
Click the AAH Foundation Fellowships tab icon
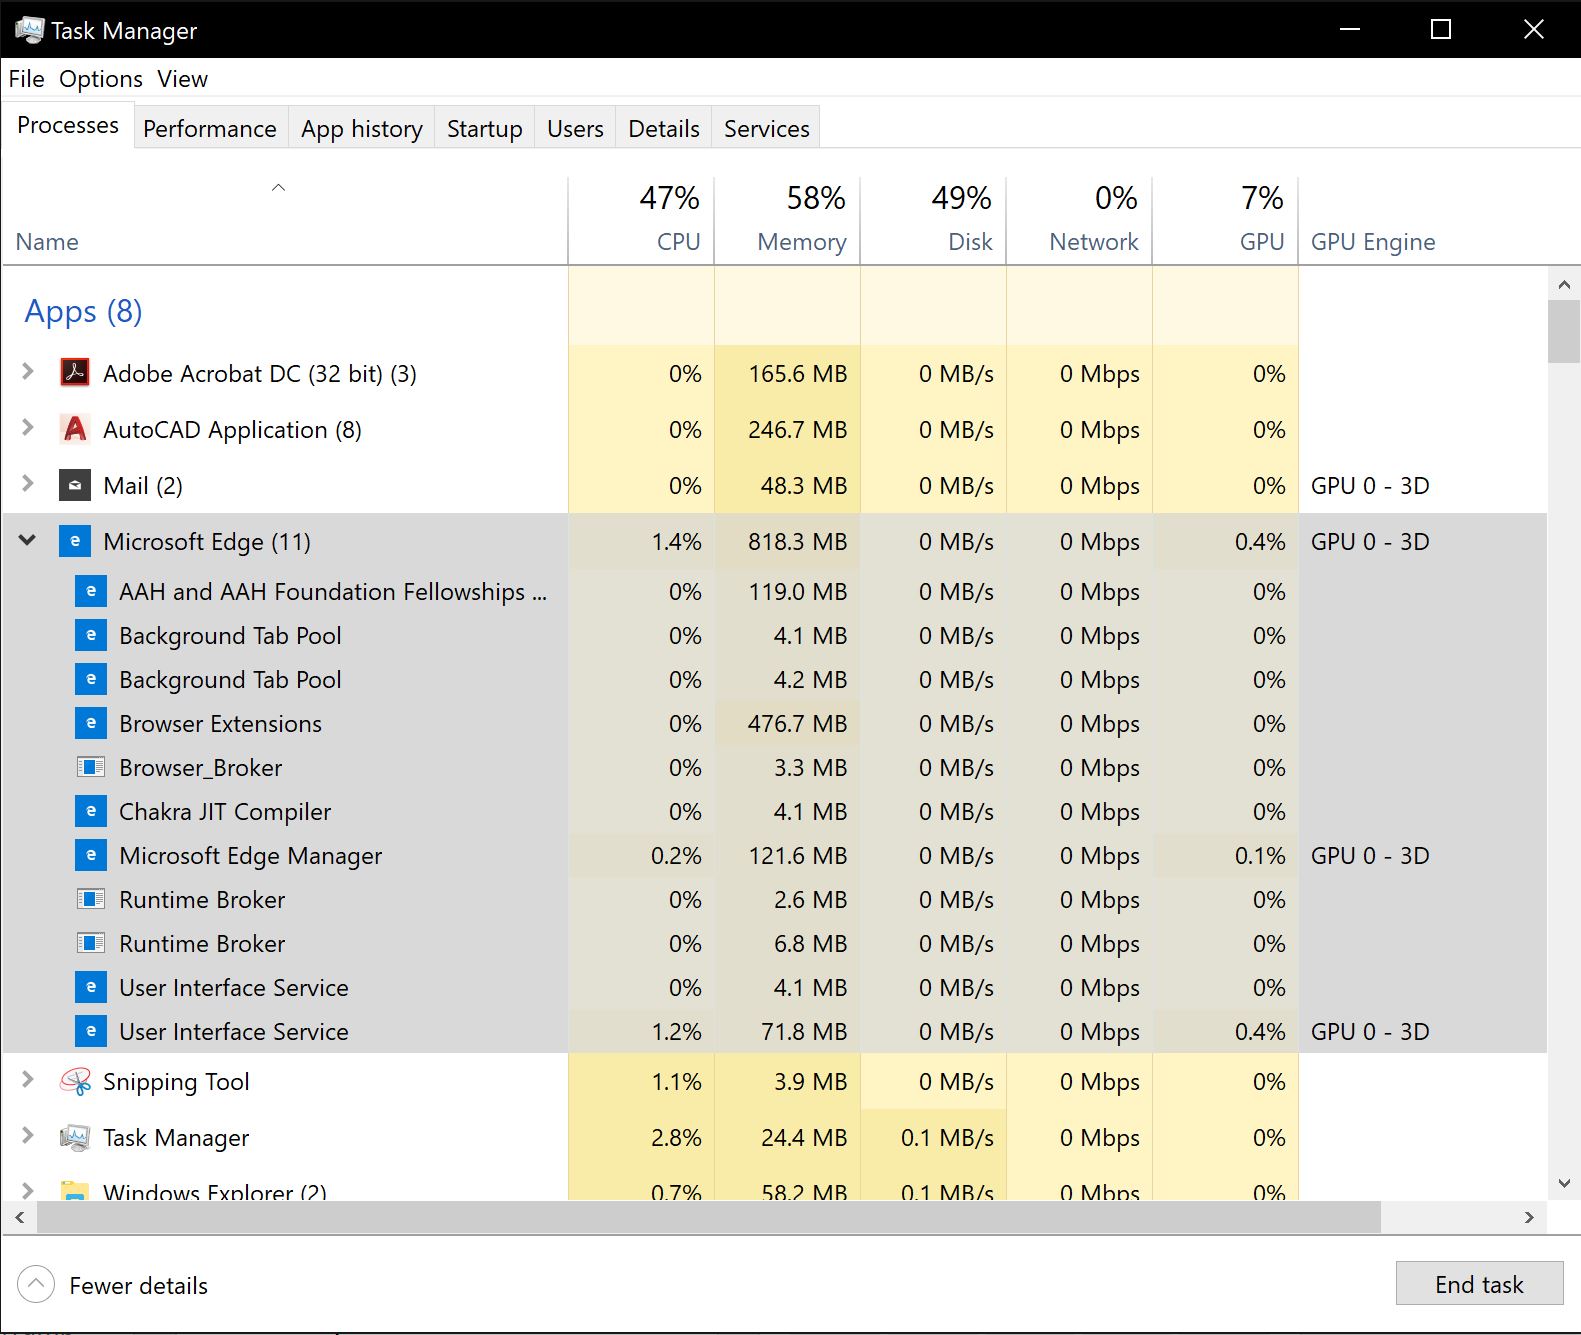coord(91,591)
